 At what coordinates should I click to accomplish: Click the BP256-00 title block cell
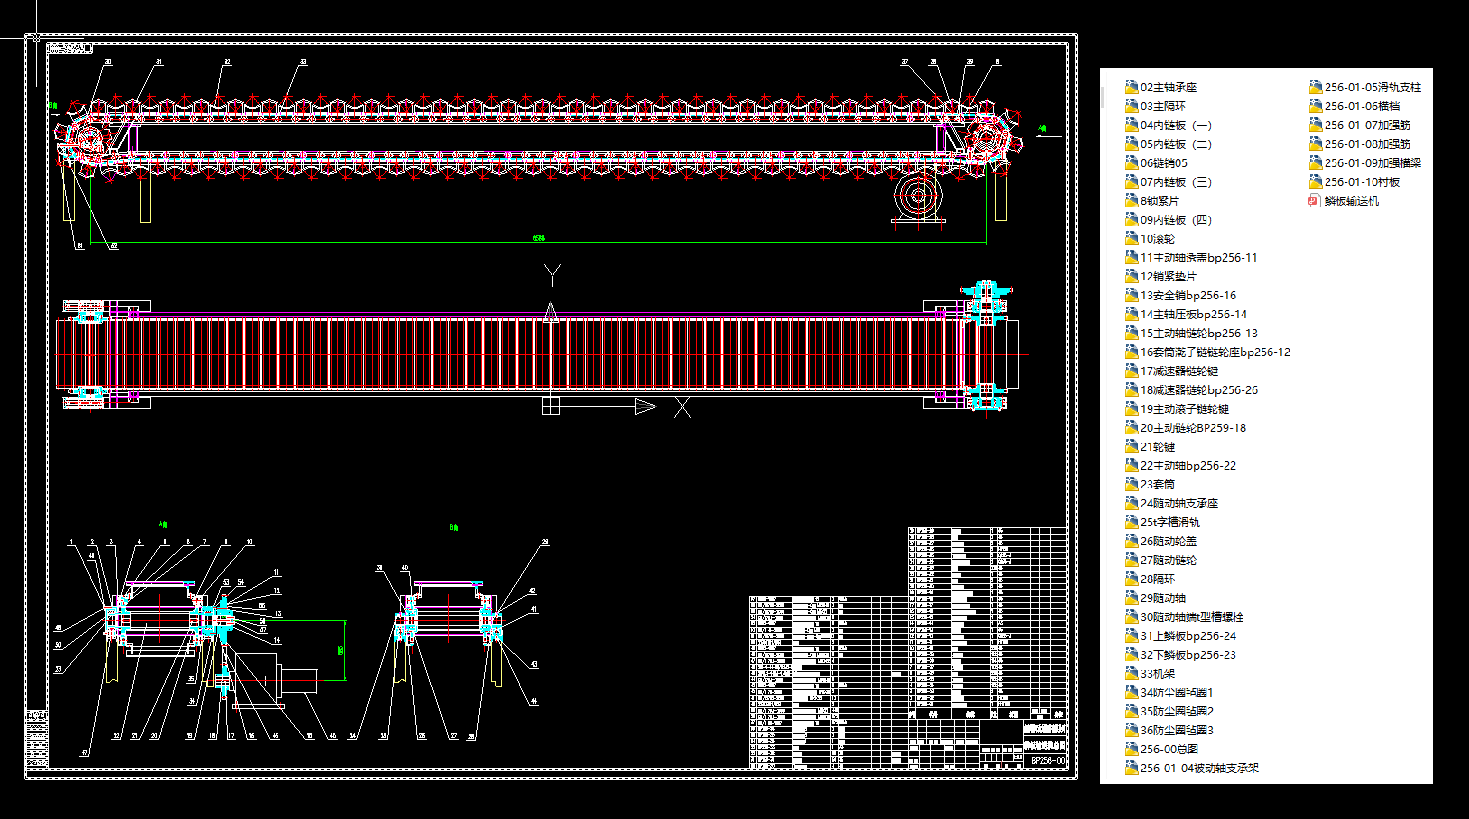[x=1047, y=761]
